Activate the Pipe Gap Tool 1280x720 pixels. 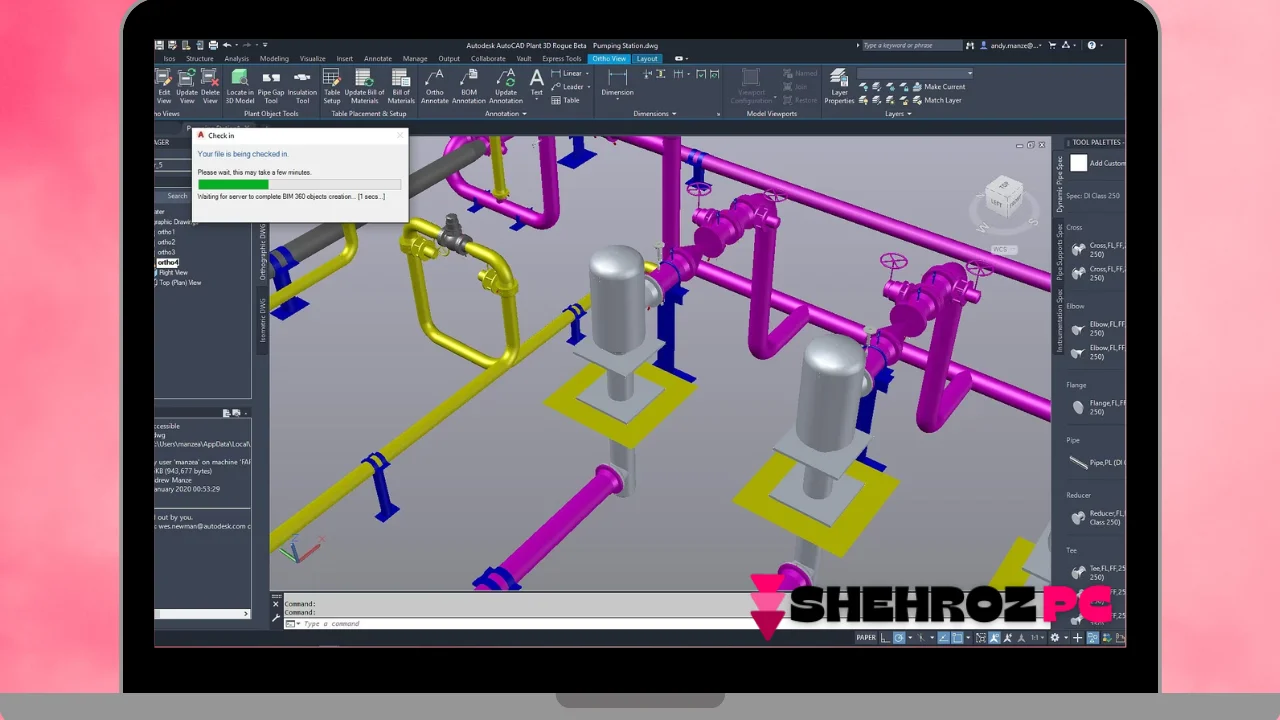click(271, 85)
